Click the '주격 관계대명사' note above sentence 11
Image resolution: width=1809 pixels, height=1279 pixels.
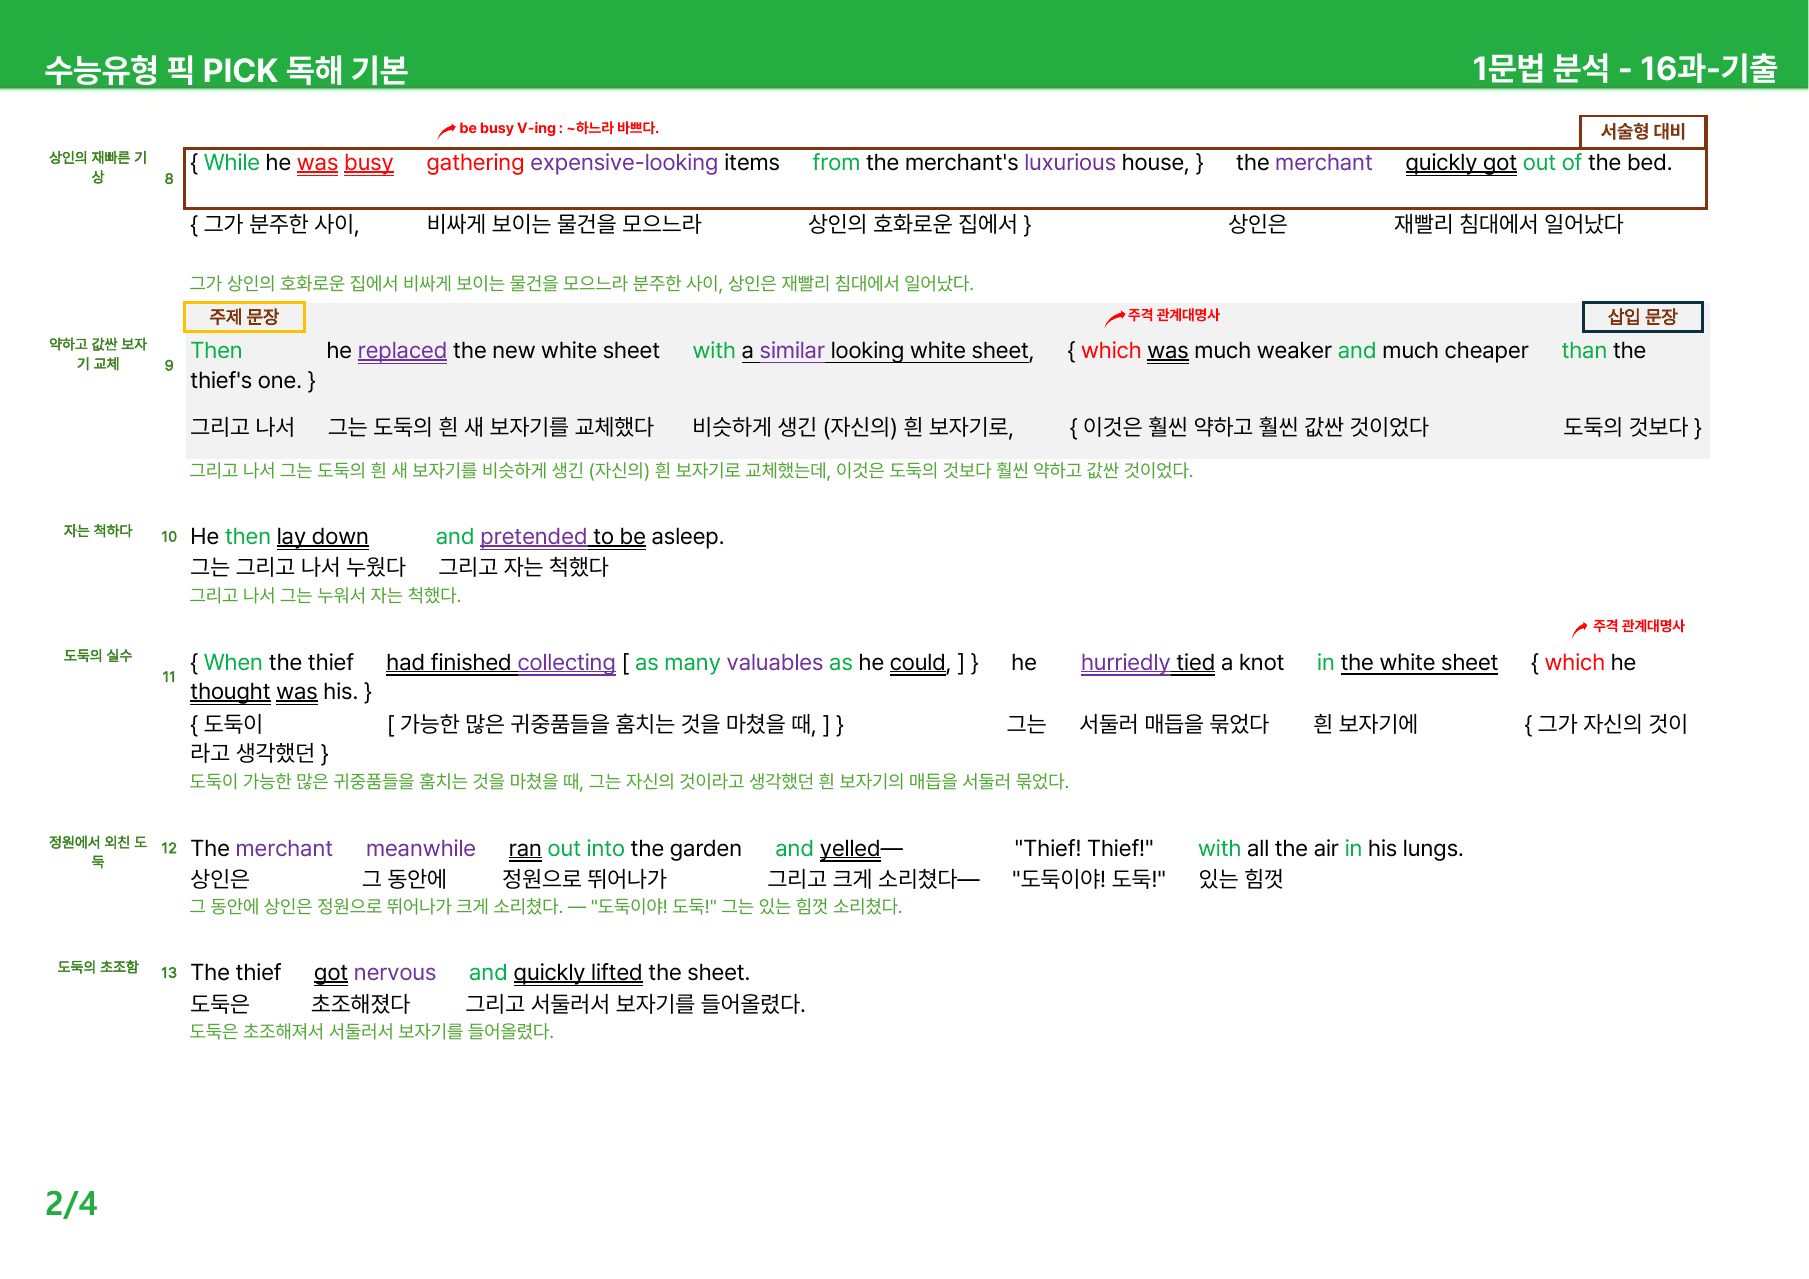click(1638, 626)
